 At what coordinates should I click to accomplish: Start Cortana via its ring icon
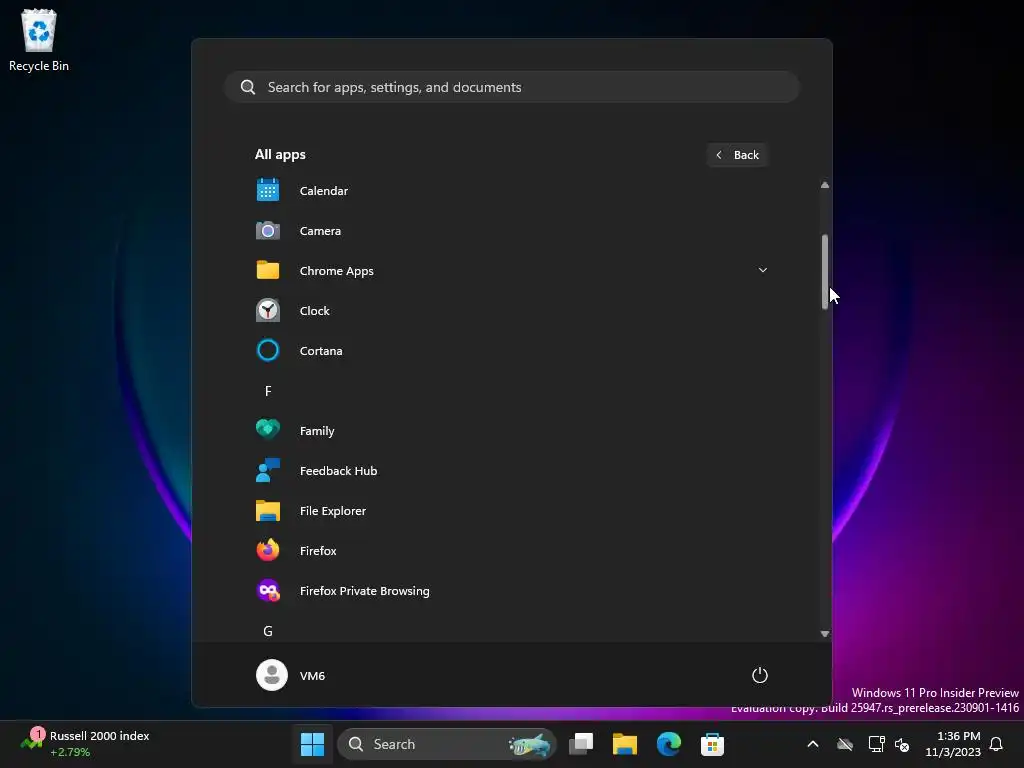pyautogui.click(x=268, y=350)
